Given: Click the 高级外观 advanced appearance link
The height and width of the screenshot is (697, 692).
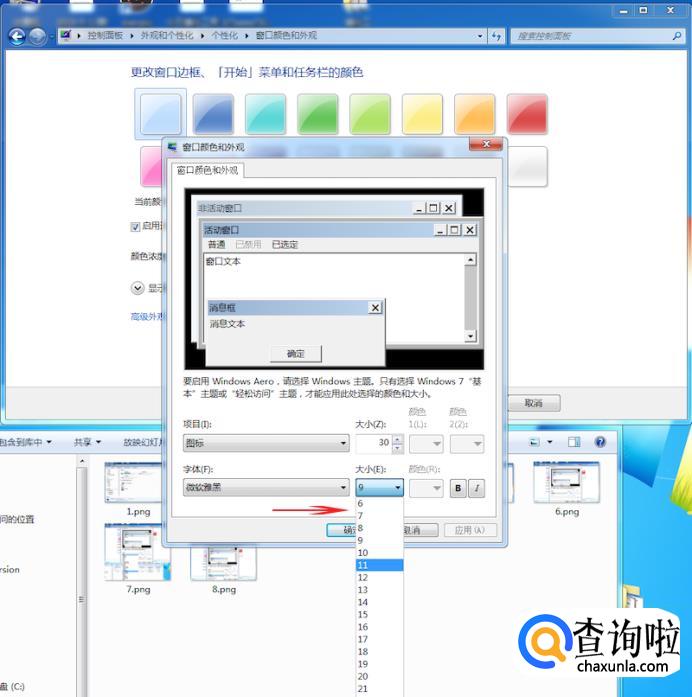Looking at the screenshot, I should tap(148, 316).
